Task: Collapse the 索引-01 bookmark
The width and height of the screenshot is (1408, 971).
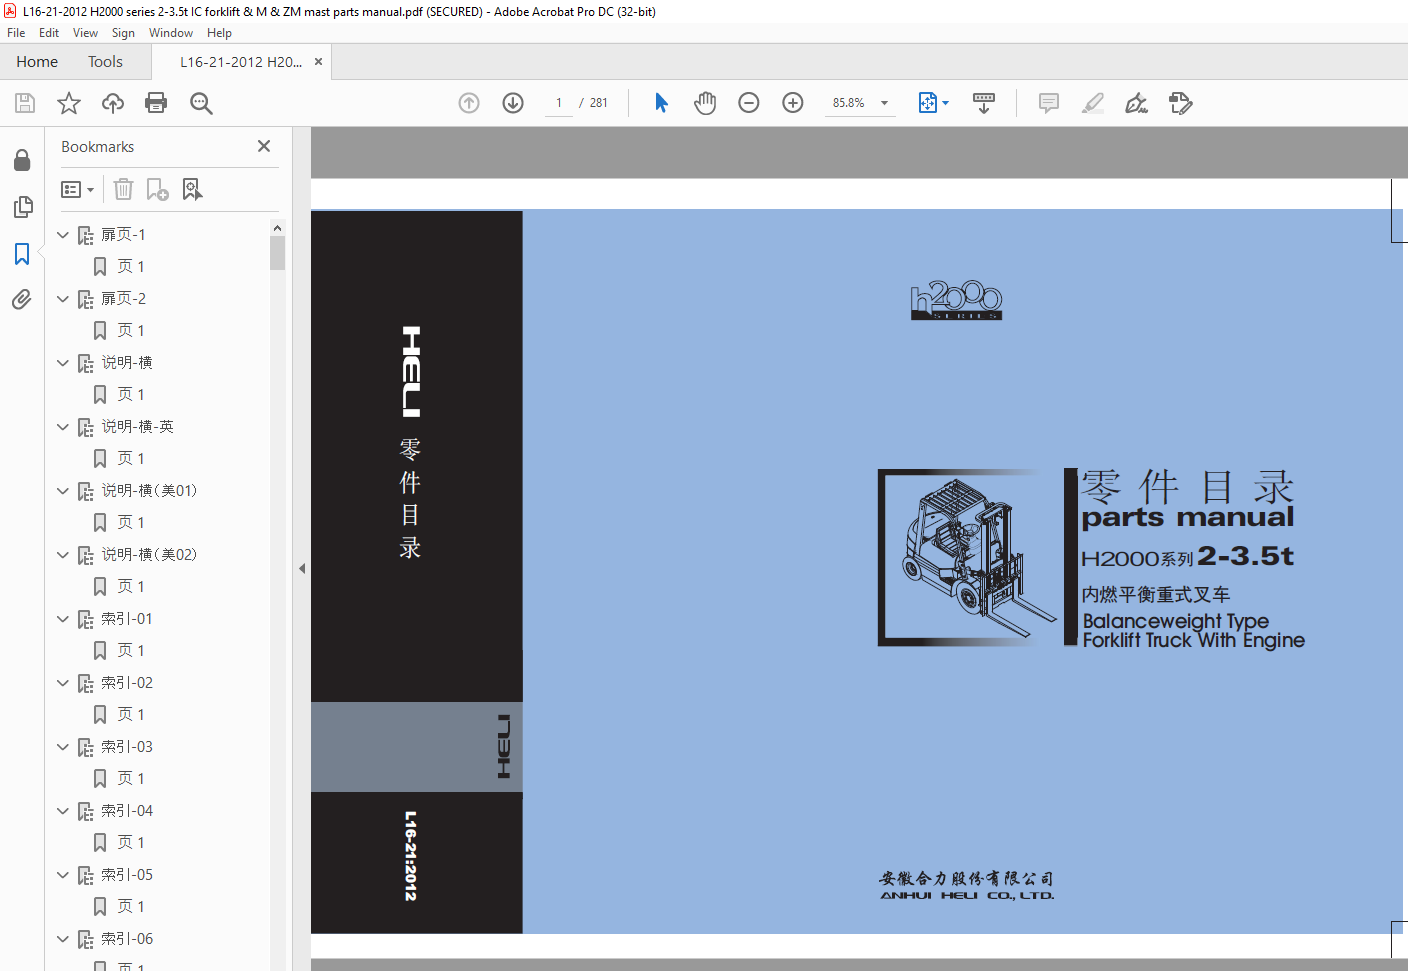Action: click(63, 619)
